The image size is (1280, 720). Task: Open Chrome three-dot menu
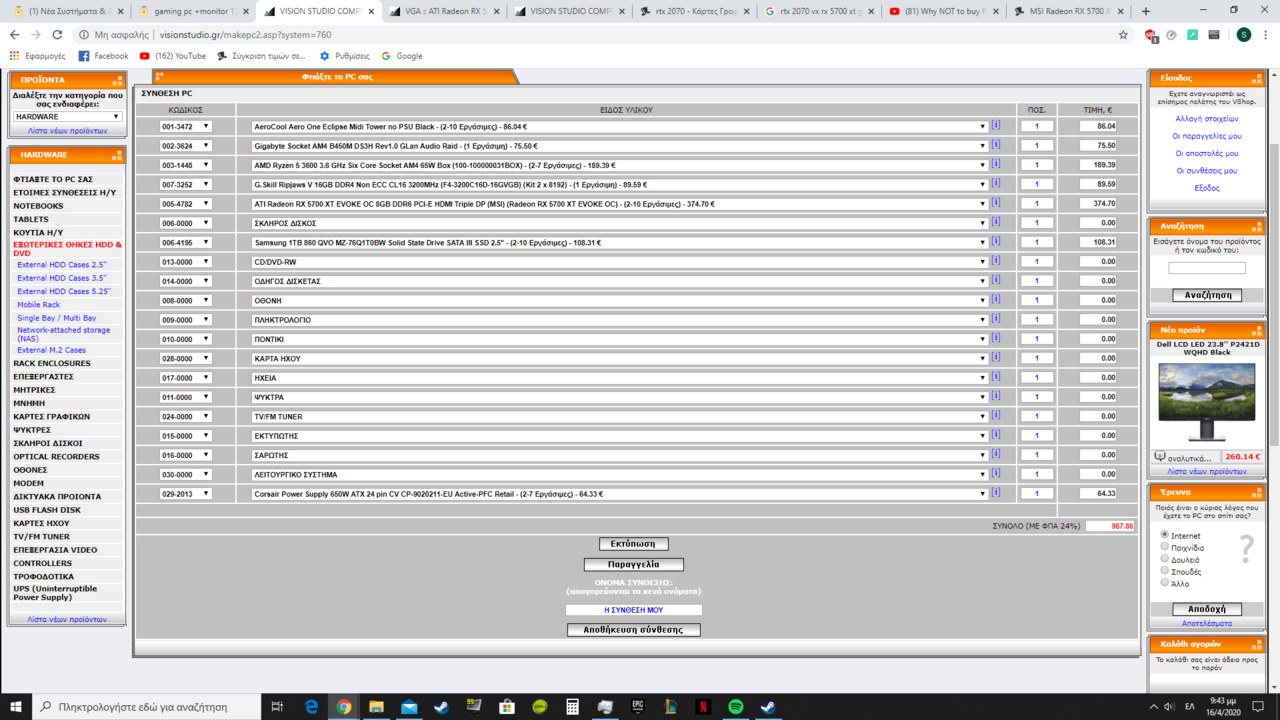click(1266, 34)
